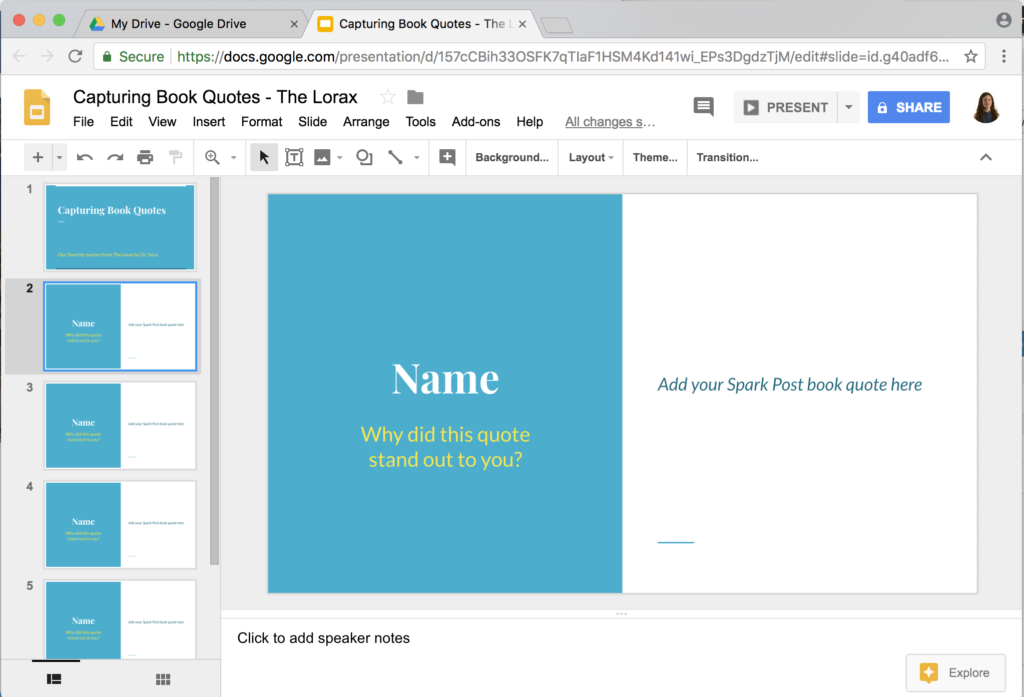Open the Background color settings
The width and height of the screenshot is (1024, 697).
[511, 157]
